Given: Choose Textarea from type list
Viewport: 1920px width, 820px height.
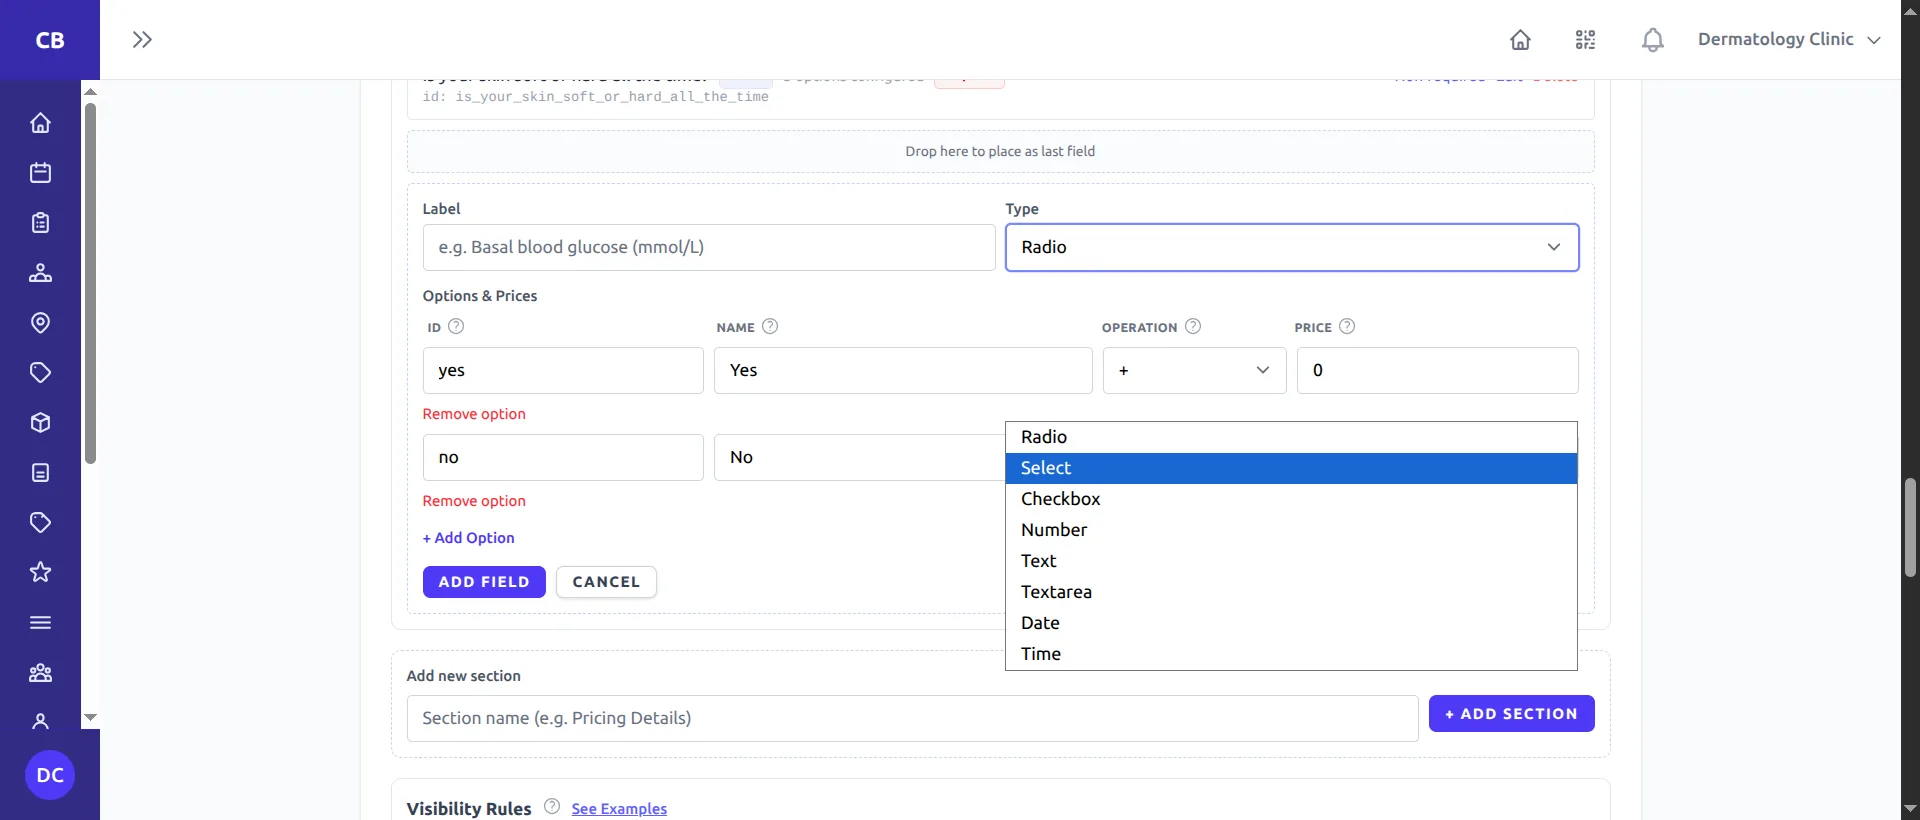Looking at the screenshot, I should pyautogui.click(x=1291, y=592).
